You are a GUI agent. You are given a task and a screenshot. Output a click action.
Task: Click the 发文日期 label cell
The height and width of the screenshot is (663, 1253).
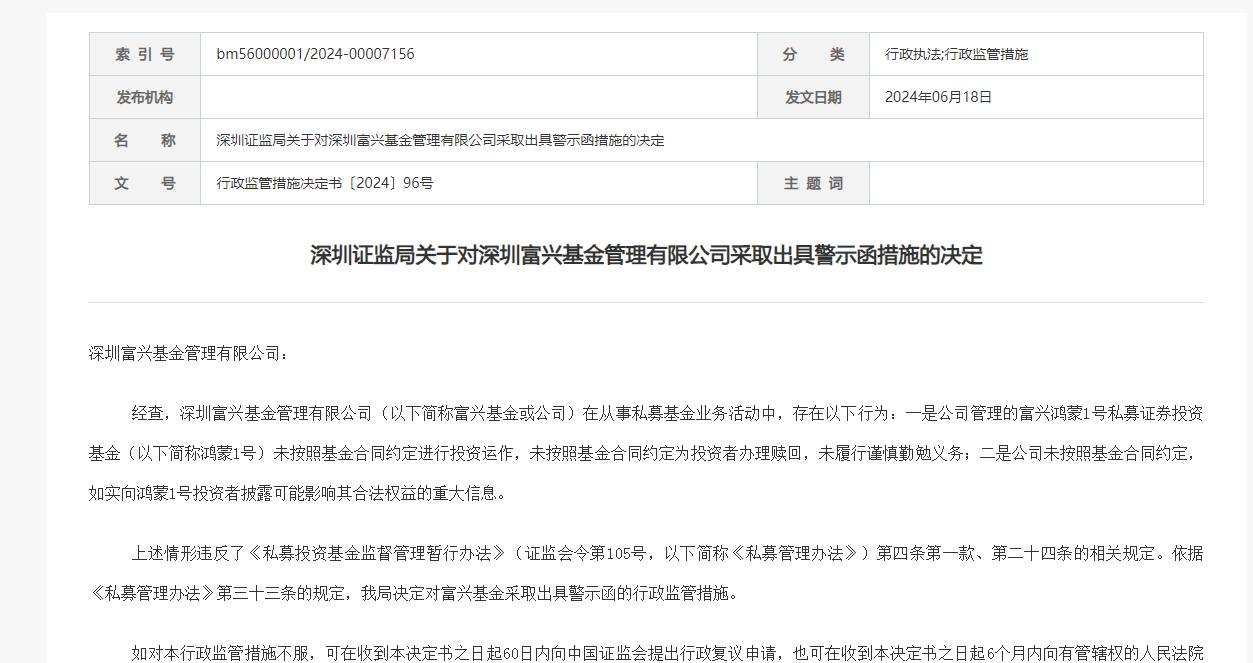[x=813, y=97]
